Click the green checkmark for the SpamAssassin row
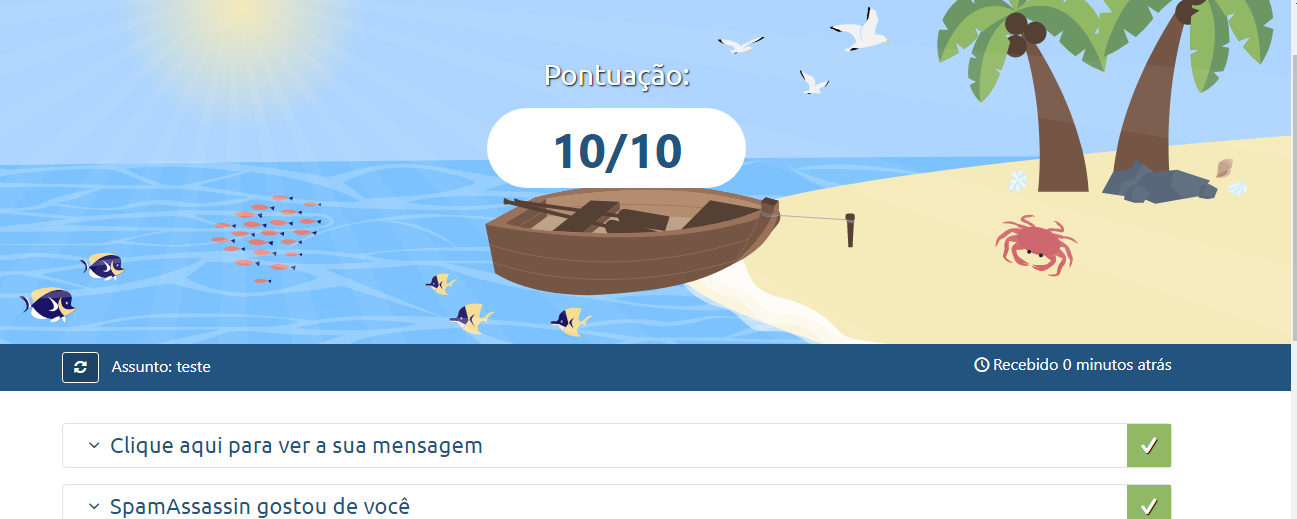The image size is (1297, 519). (x=1149, y=502)
